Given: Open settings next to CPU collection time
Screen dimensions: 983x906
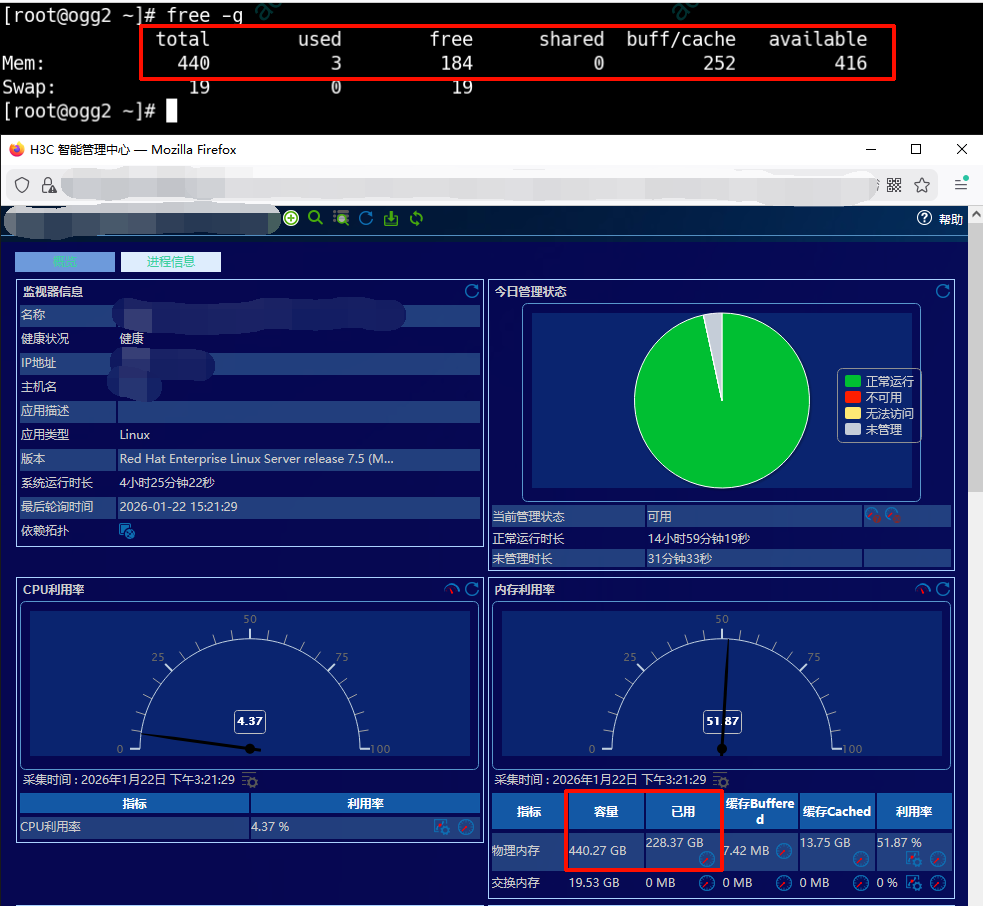Looking at the screenshot, I should [x=250, y=781].
